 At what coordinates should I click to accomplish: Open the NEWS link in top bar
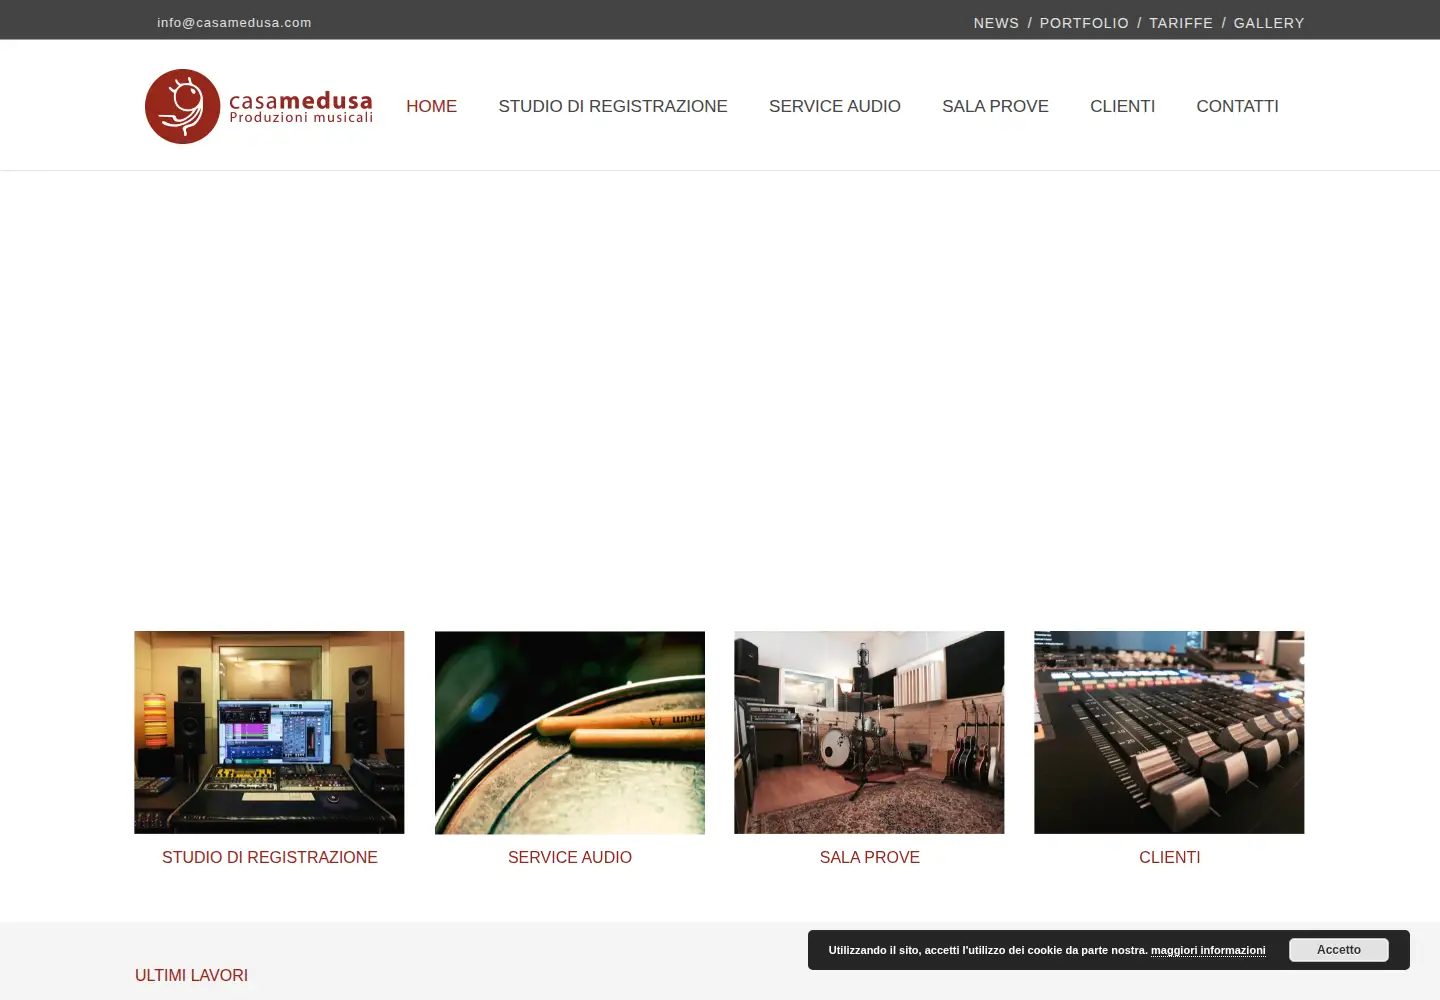996,23
